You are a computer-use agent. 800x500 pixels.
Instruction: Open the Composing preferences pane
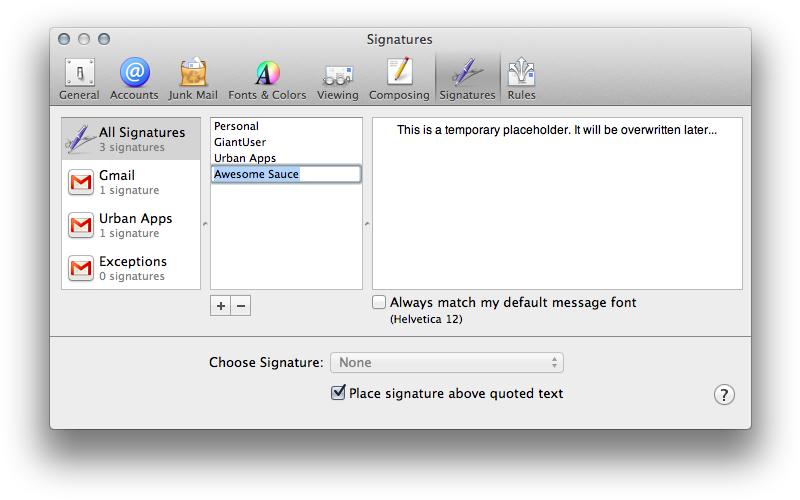399,80
